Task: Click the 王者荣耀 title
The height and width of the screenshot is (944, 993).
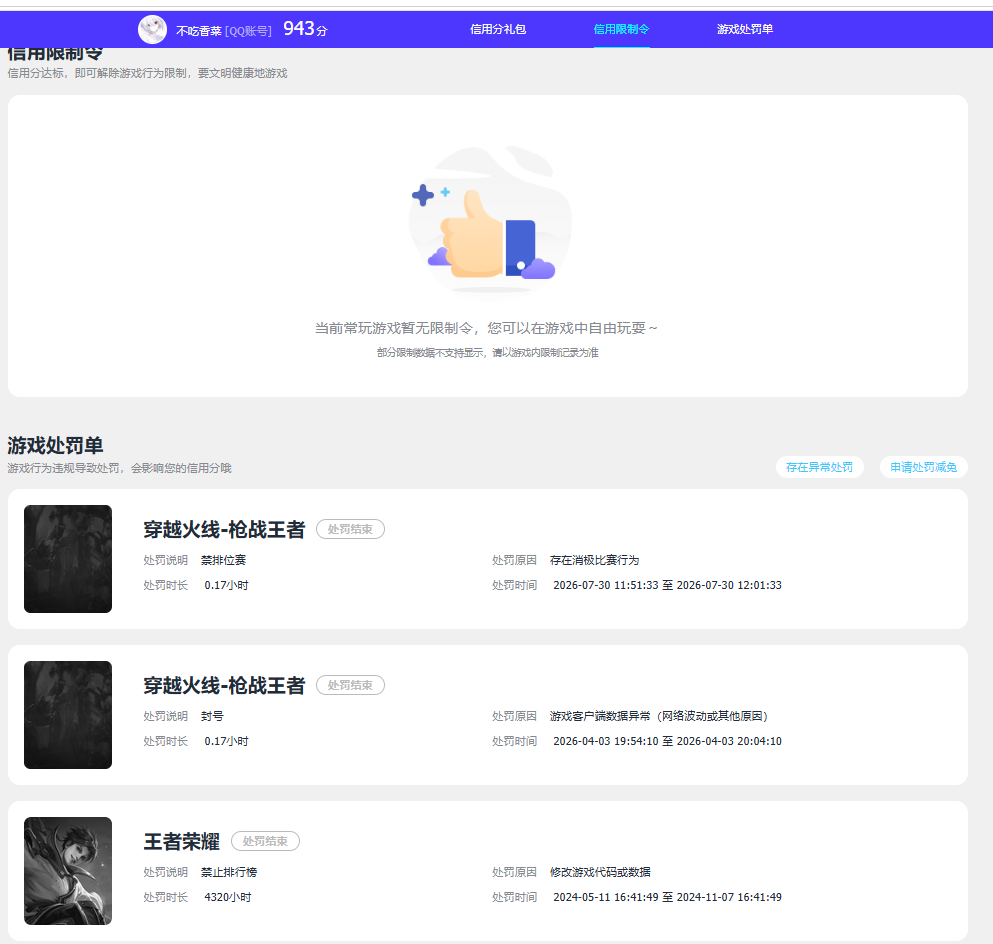Action: [182, 841]
